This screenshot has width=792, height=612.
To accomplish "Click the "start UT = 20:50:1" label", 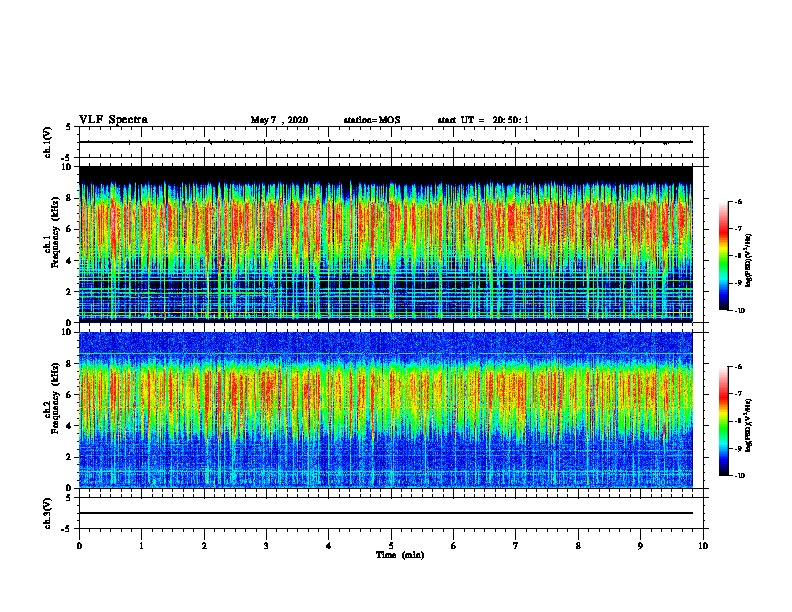I will coord(483,120).
